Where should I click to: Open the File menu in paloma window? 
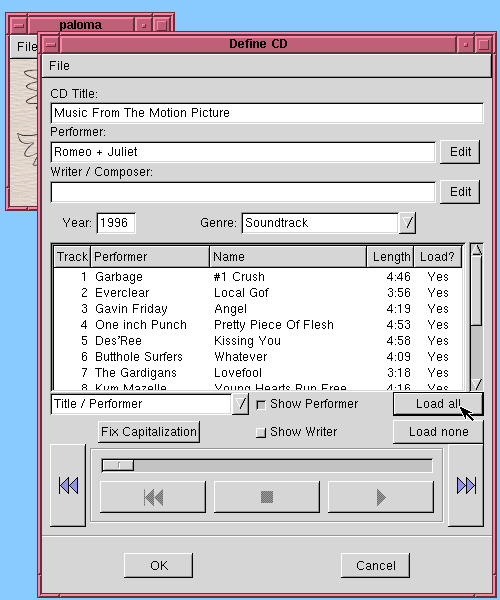point(27,47)
